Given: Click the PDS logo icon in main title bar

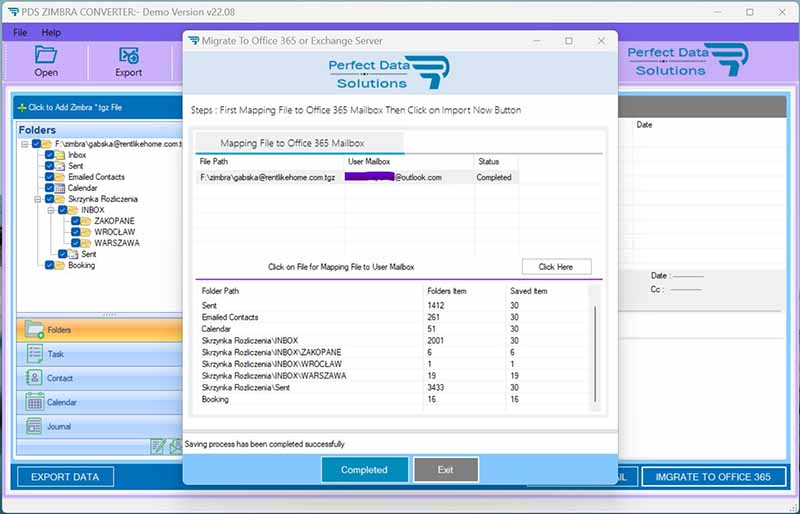Looking at the screenshot, I should point(13,12).
